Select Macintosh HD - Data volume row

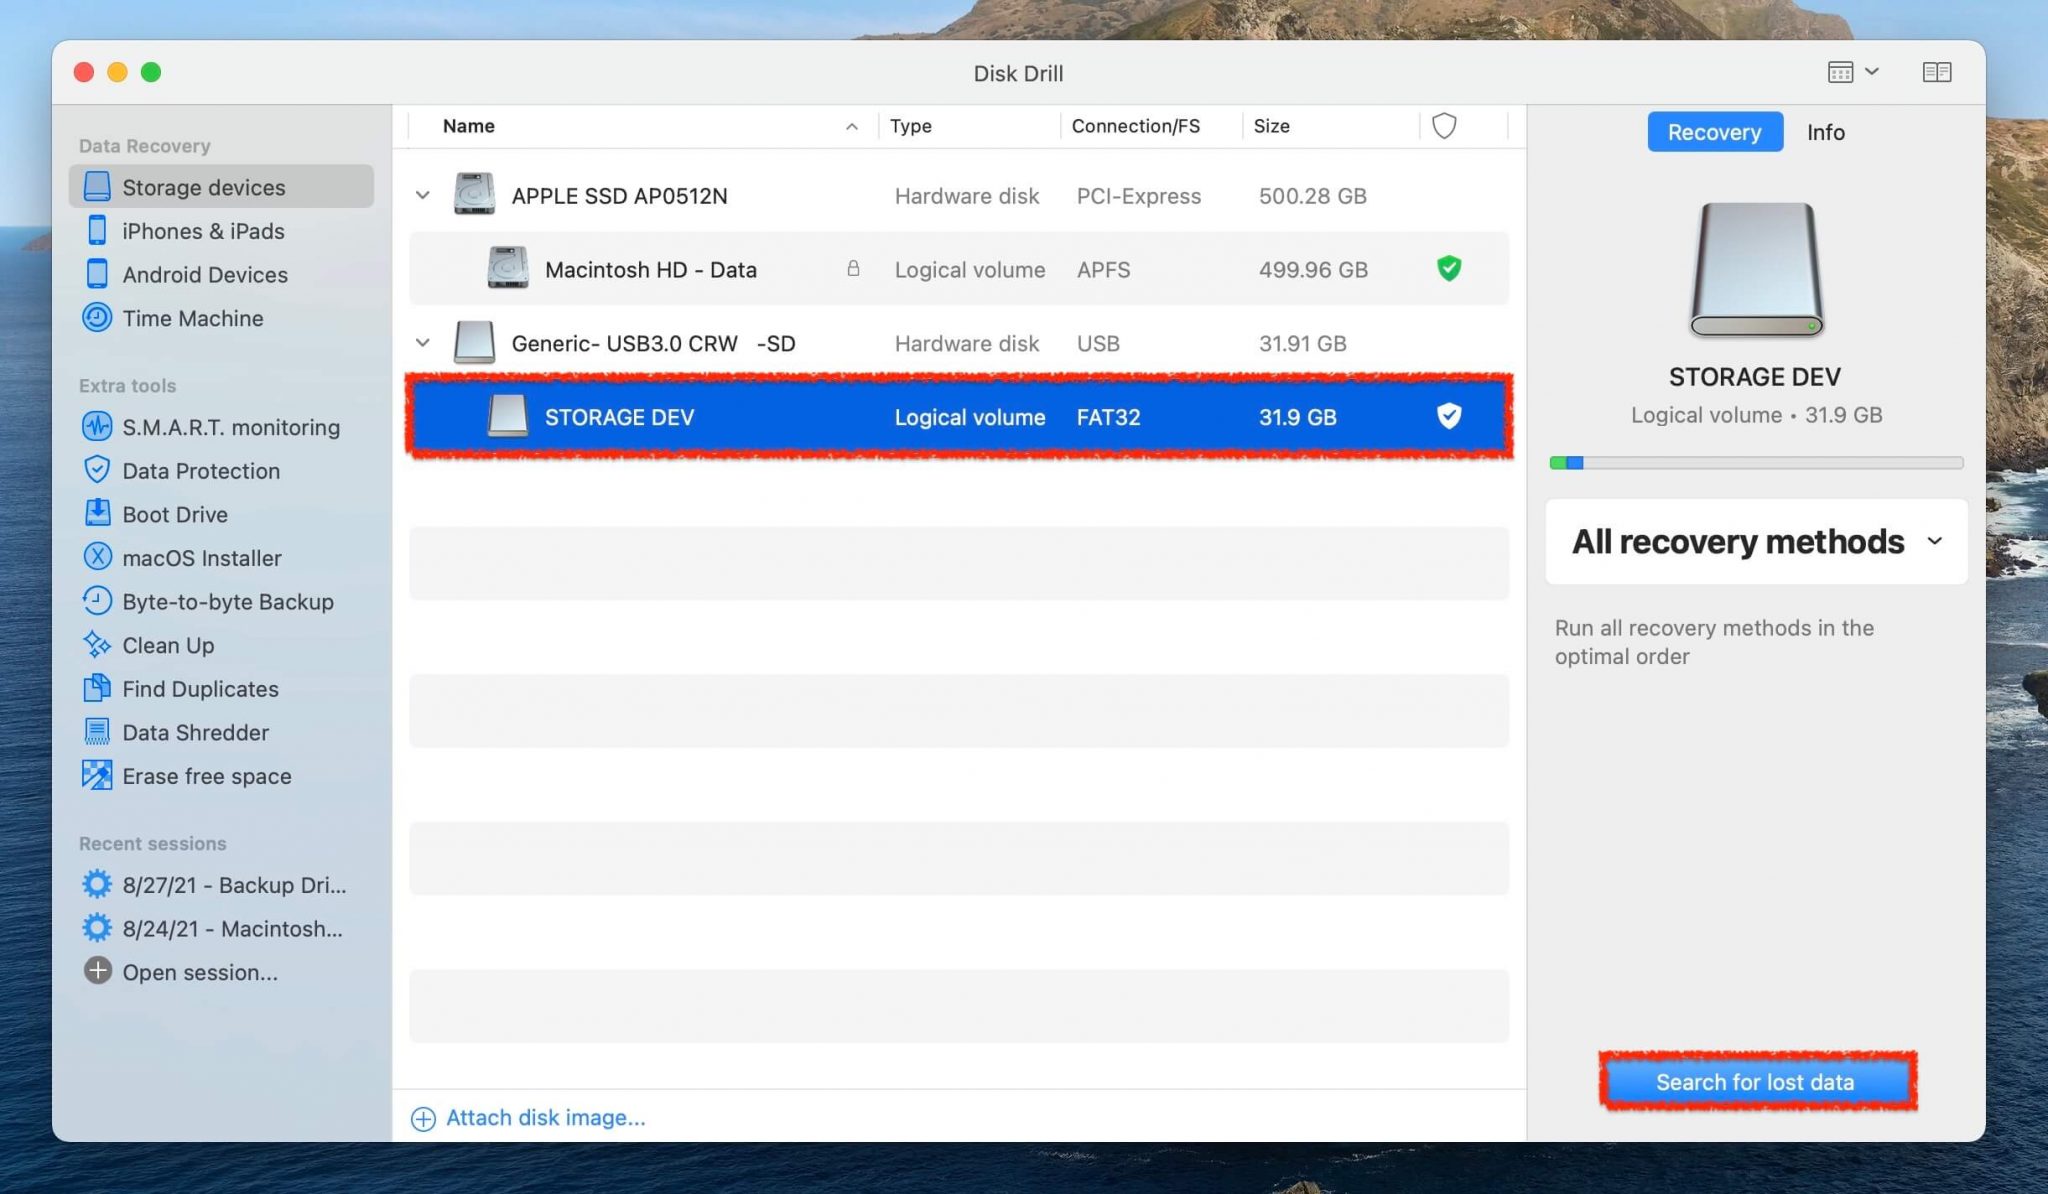point(958,269)
